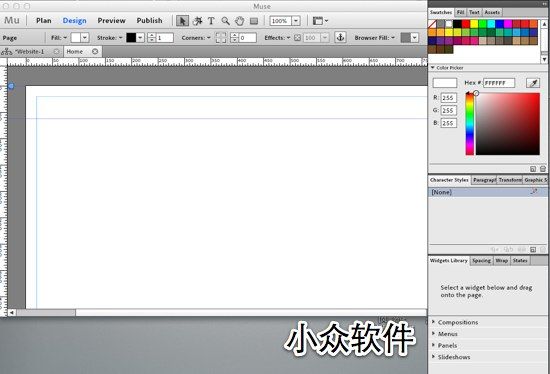Open the Swatches tab
The image size is (550, 374).
pos(441,12)
